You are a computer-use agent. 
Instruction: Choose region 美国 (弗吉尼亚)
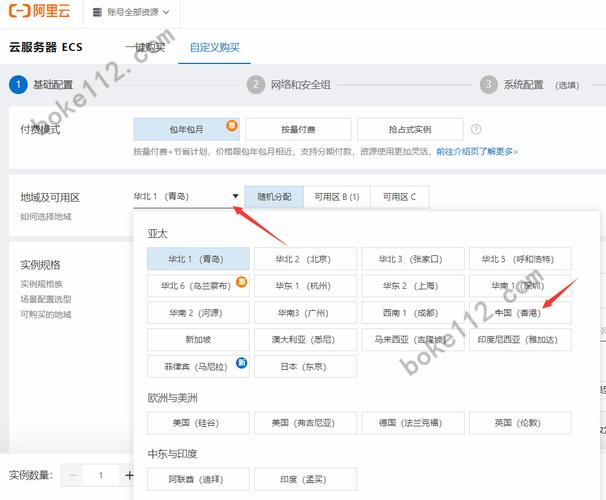[305, 423]
